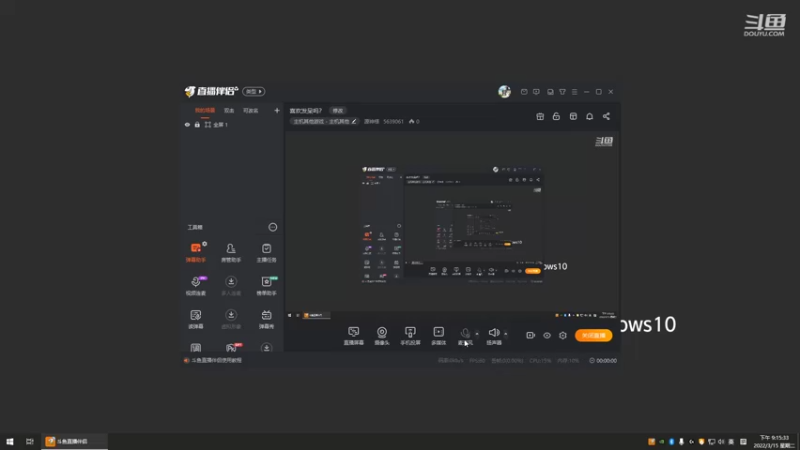Image resolution: width=800 pixels, height=450 pixels.
Task: Add a camera source
Action: coord(382,336)
